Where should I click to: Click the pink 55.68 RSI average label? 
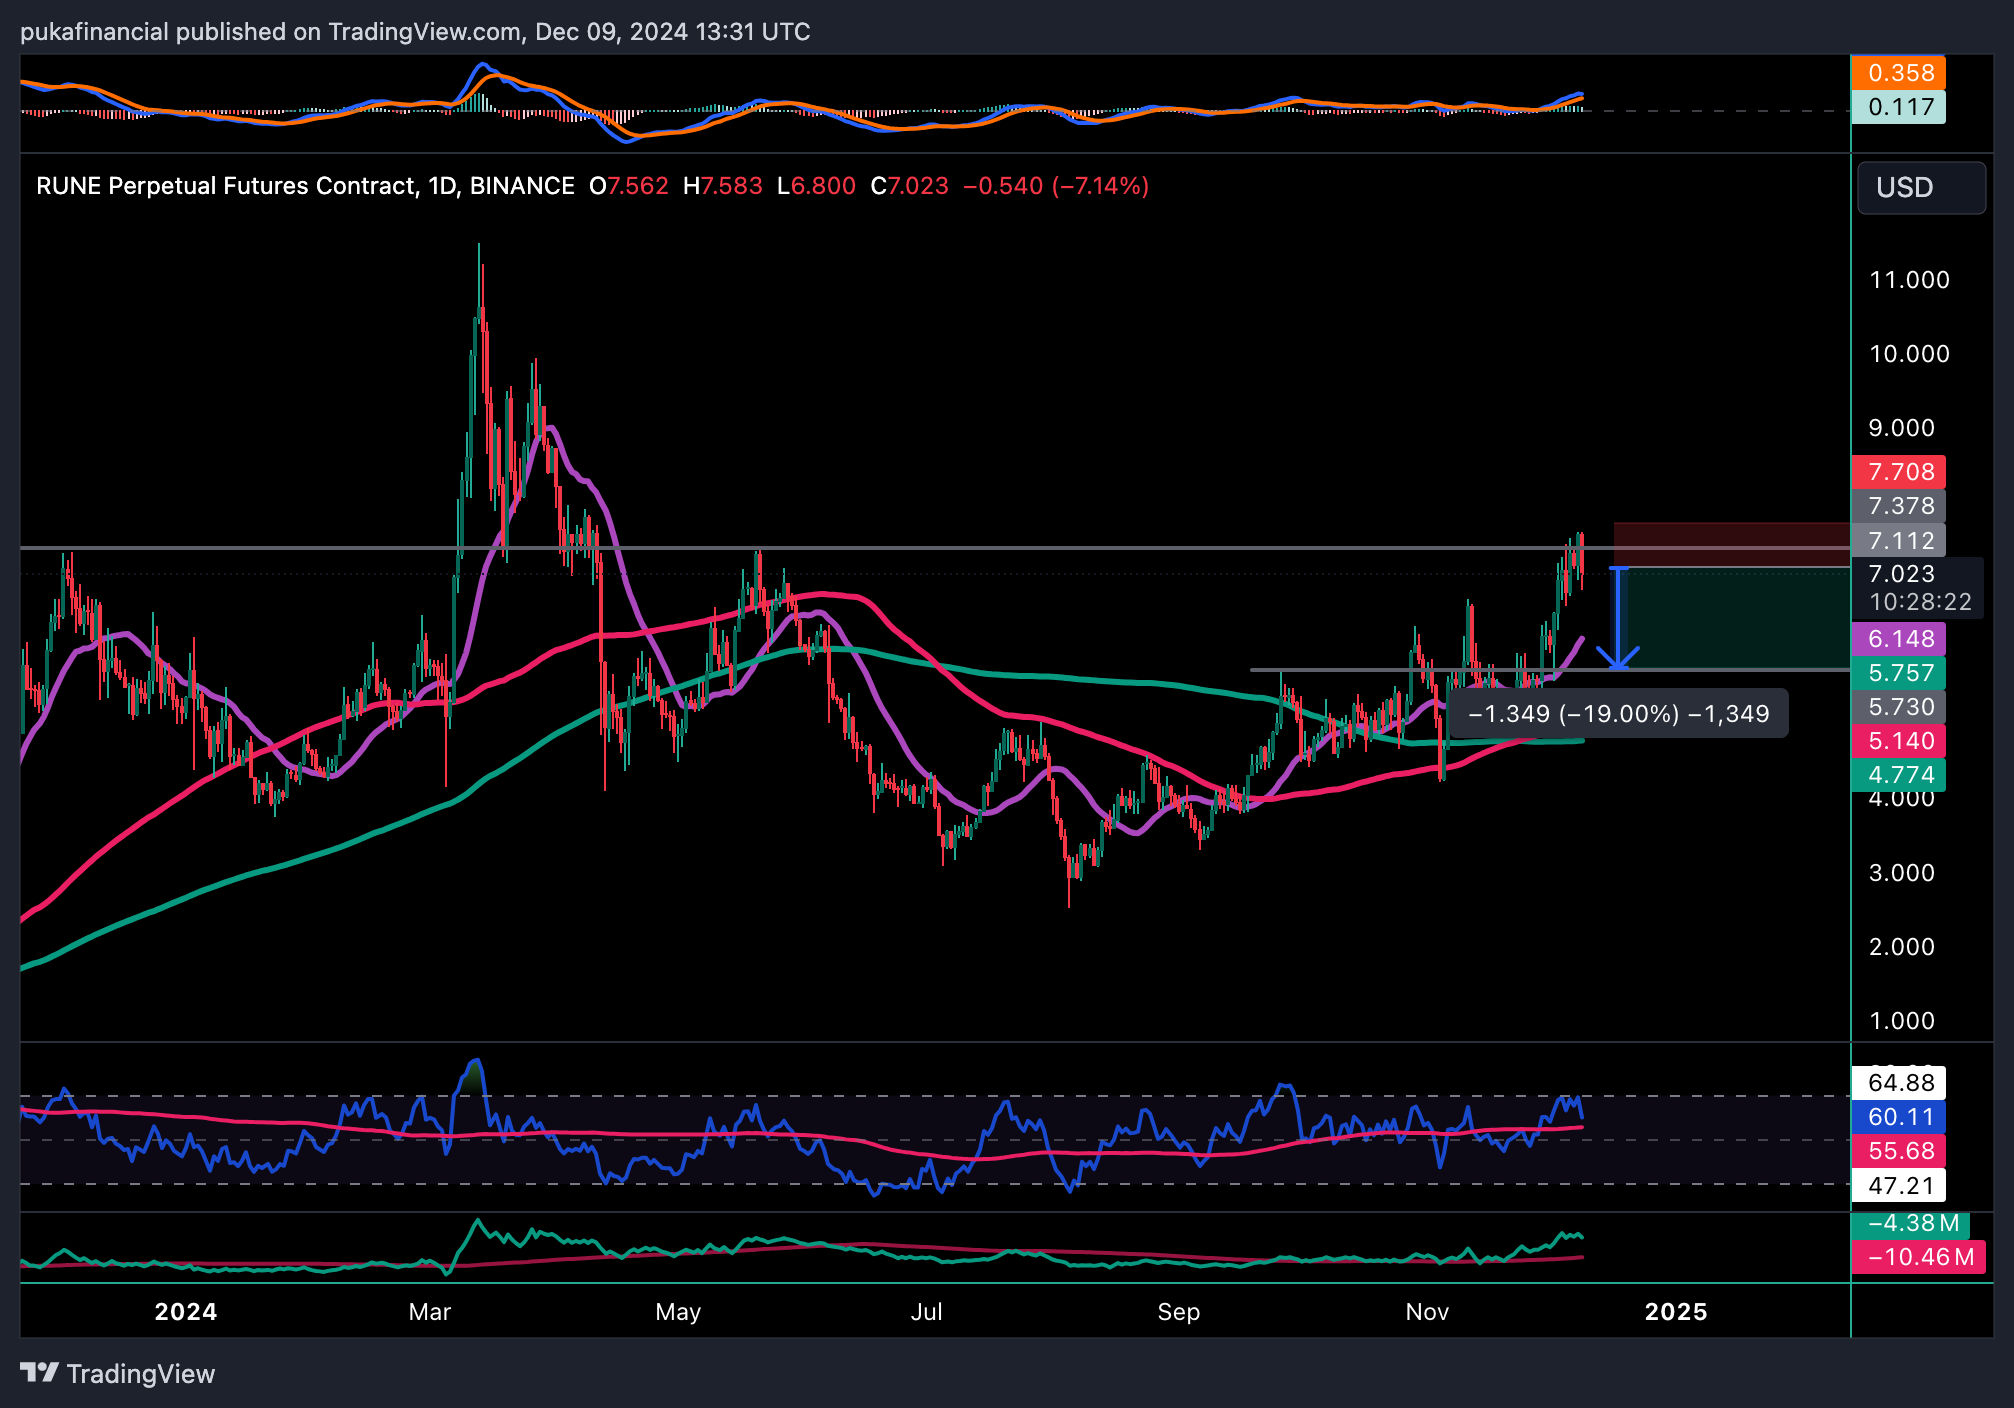[x=1898, y=1151]
